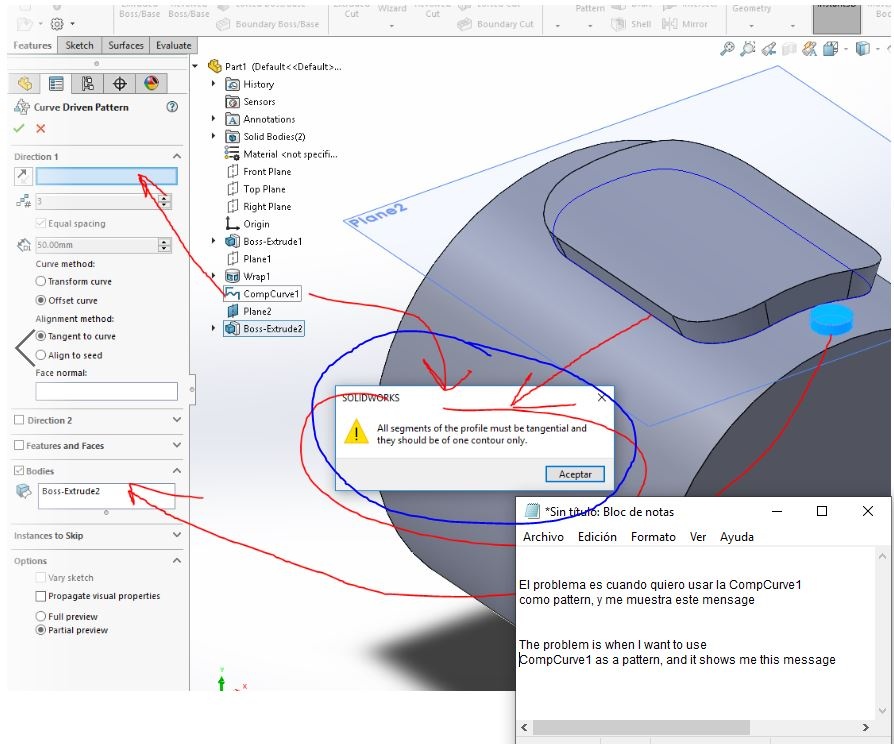The image size is (894, 744).
Task: Open the FeatureManager design tree tab icon
Action: click(25, 83)
